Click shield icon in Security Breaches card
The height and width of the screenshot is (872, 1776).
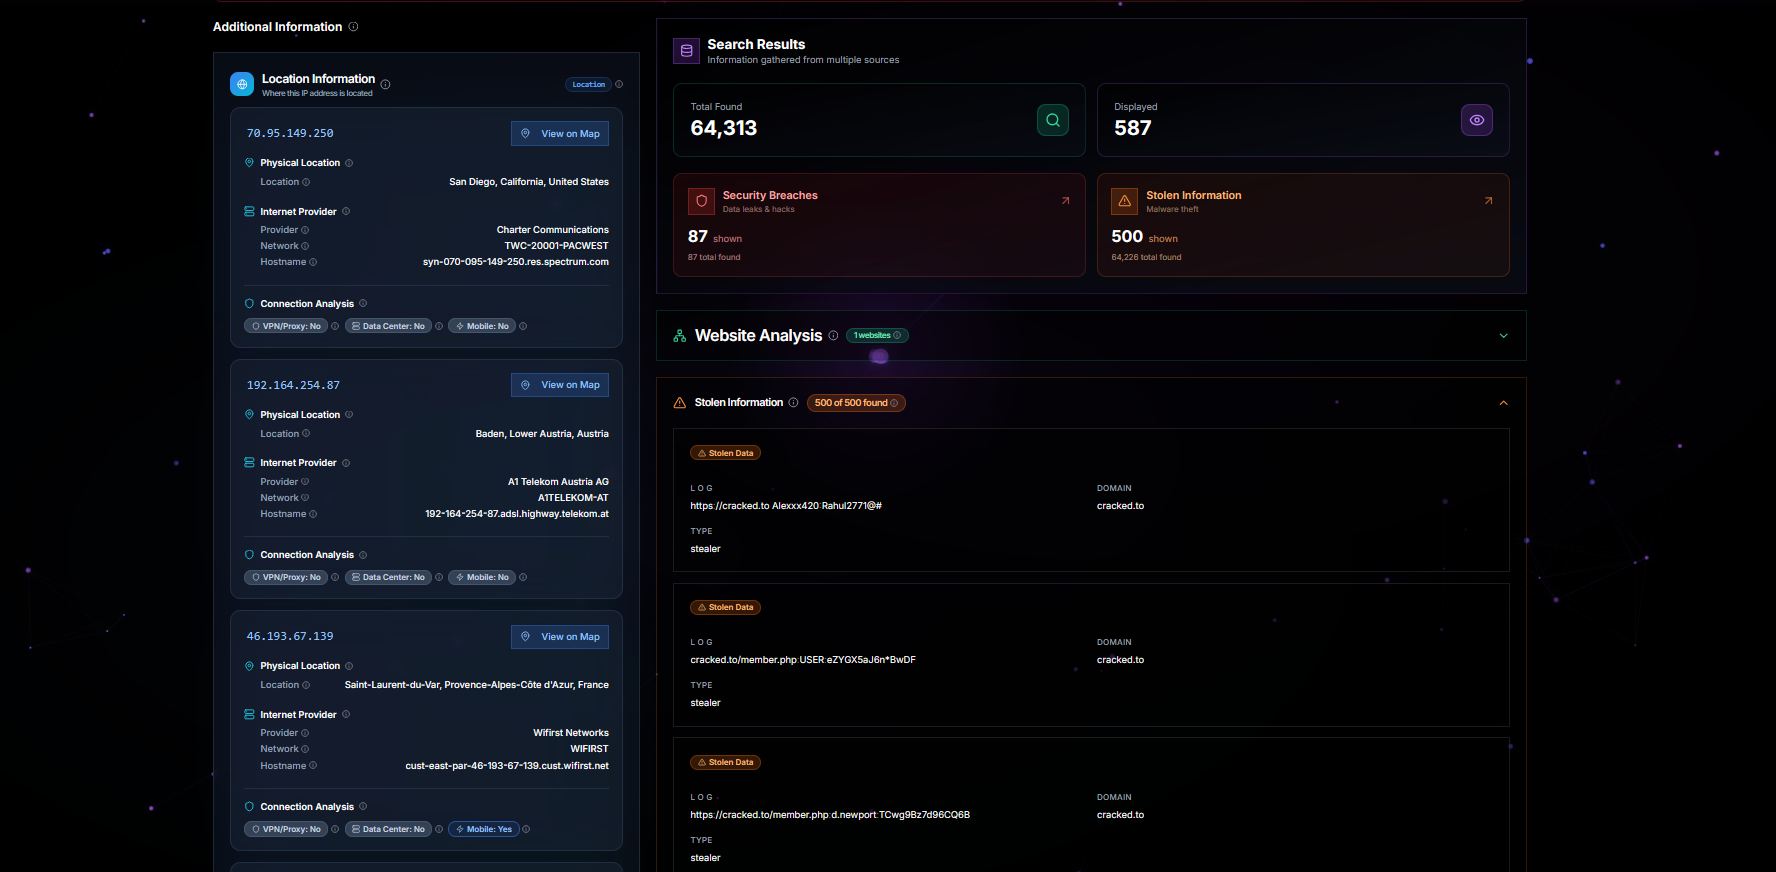(x=701, y=201)
